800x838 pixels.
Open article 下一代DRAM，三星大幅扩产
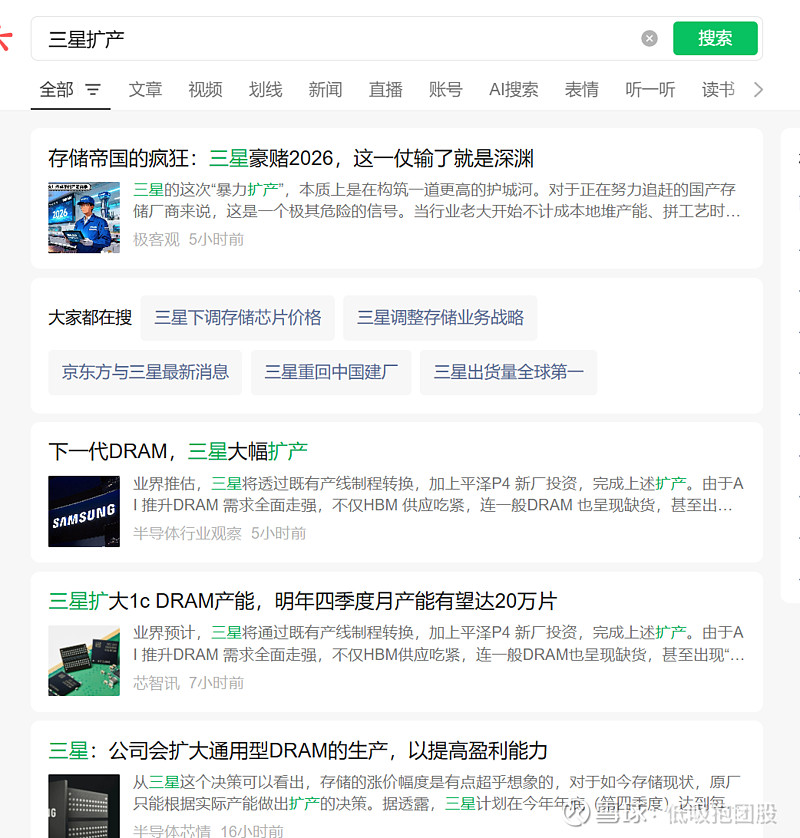178,452
